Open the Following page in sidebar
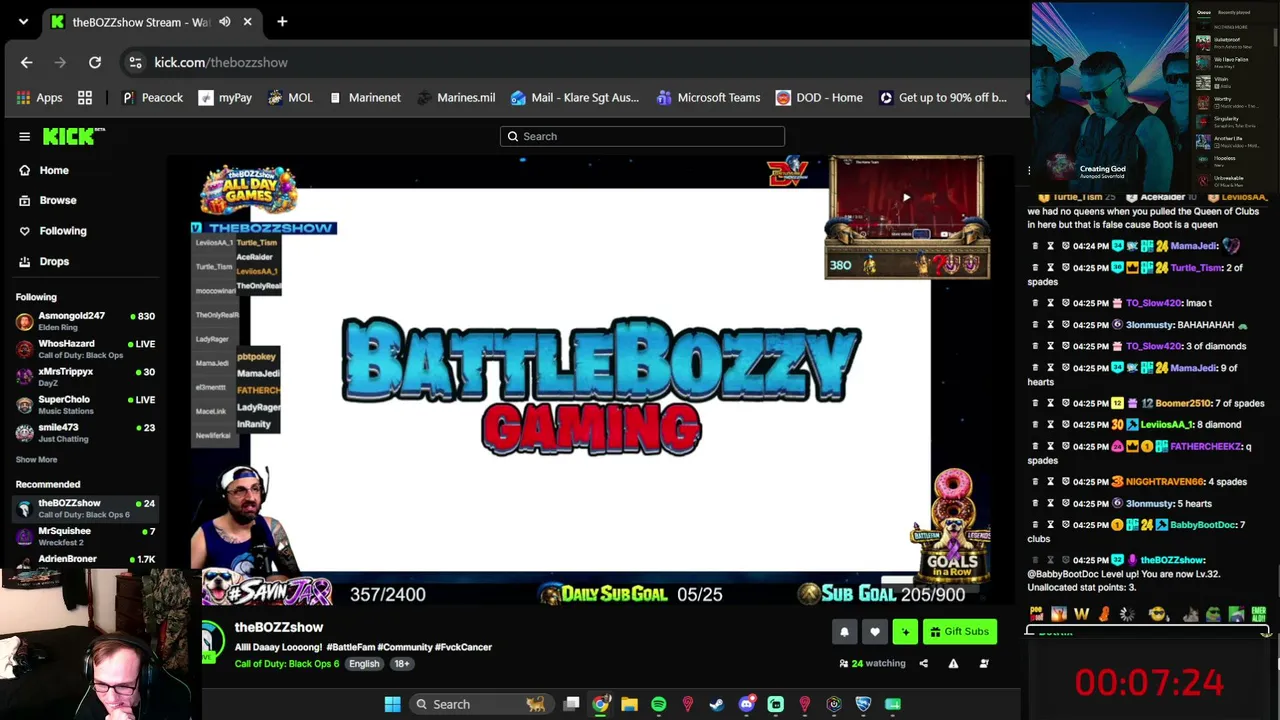The width and height of the screenshot is (1280, 720). click(x=52, y=231)
